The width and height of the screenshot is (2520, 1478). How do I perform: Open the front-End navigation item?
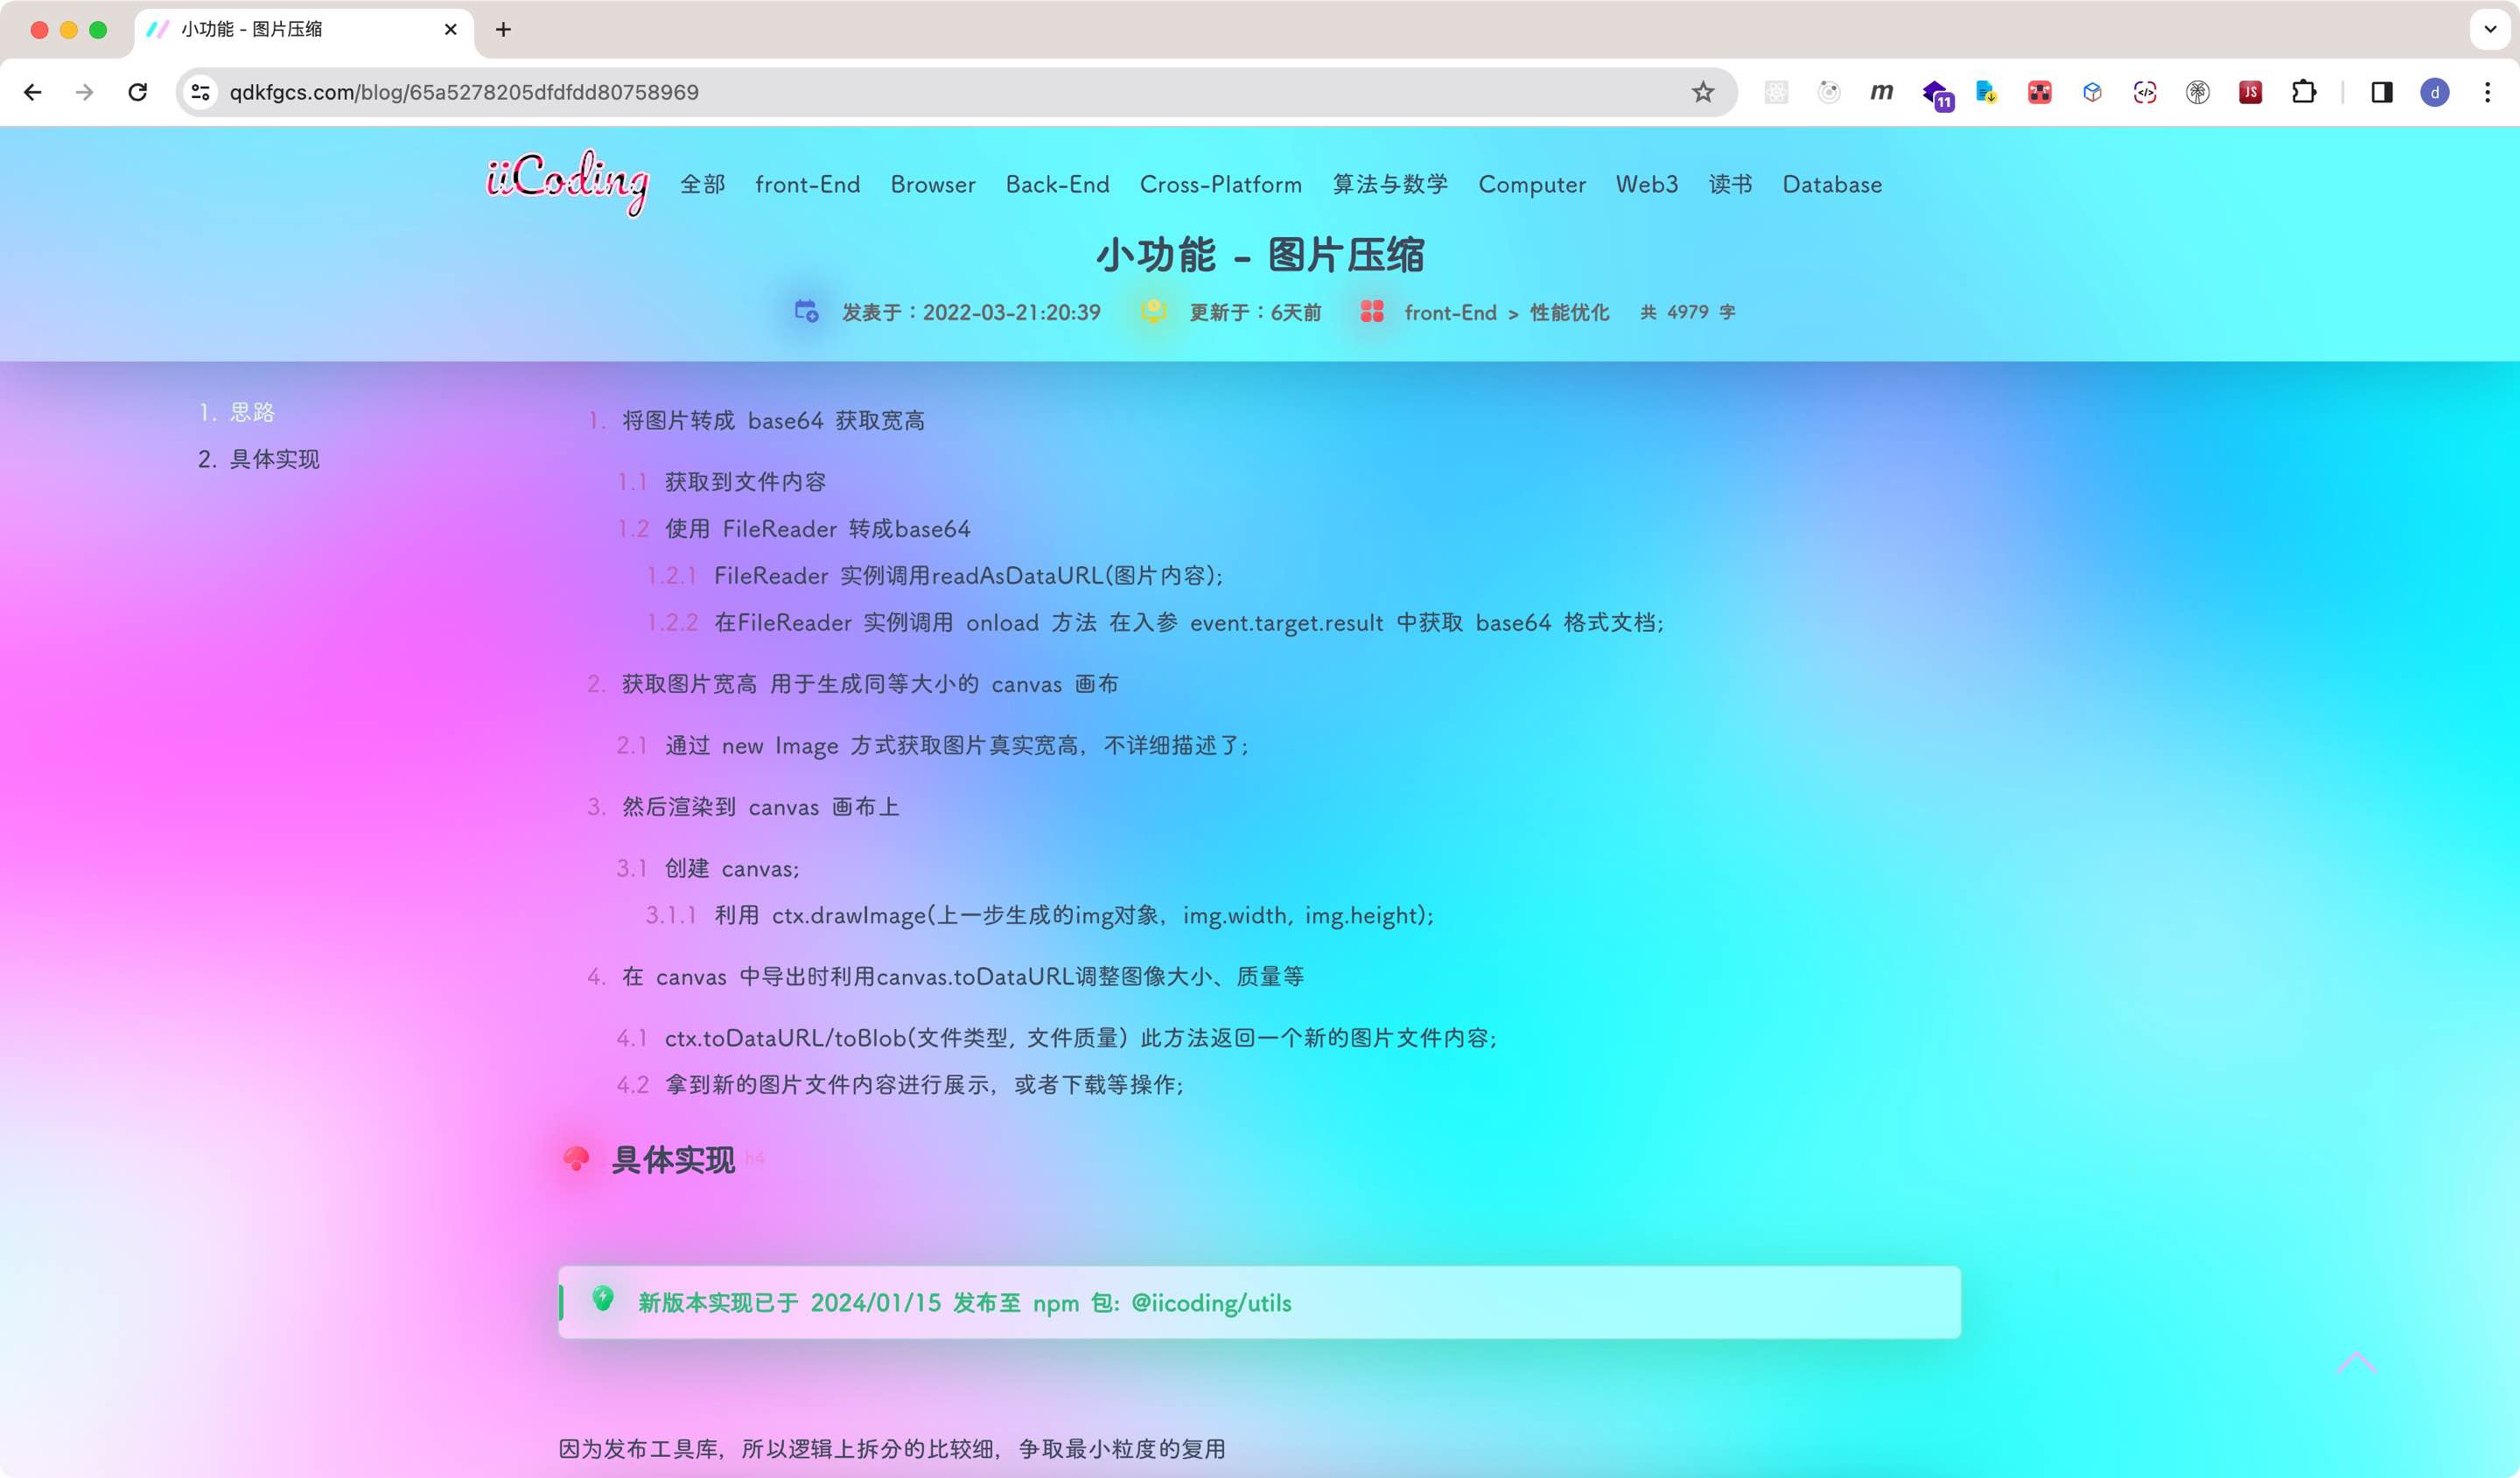point(807,184)
